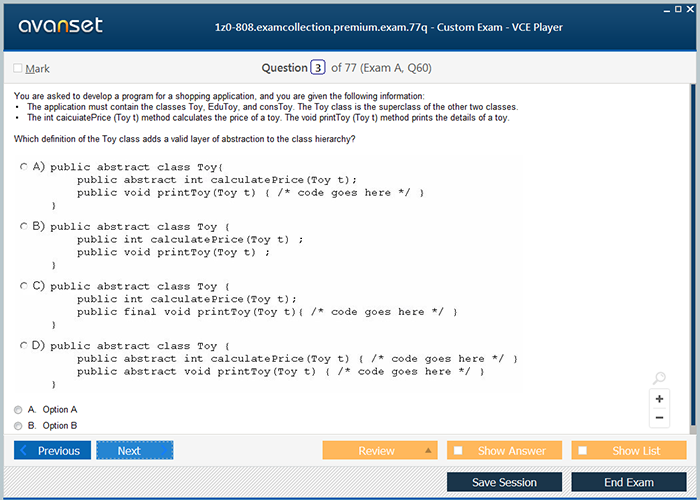Click the question number field showing 3

[318, 68]
